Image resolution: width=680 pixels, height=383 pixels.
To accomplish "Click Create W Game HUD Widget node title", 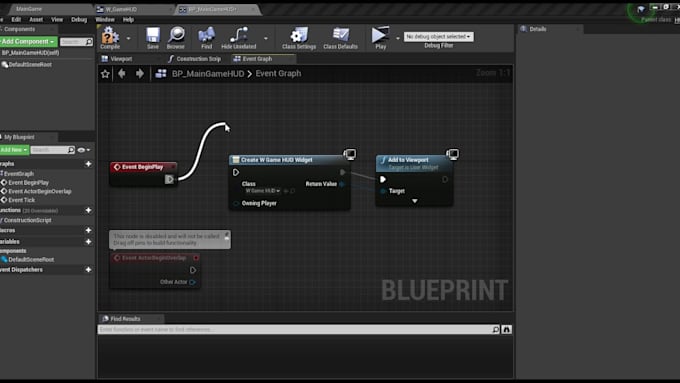I will tap(277, 160).
